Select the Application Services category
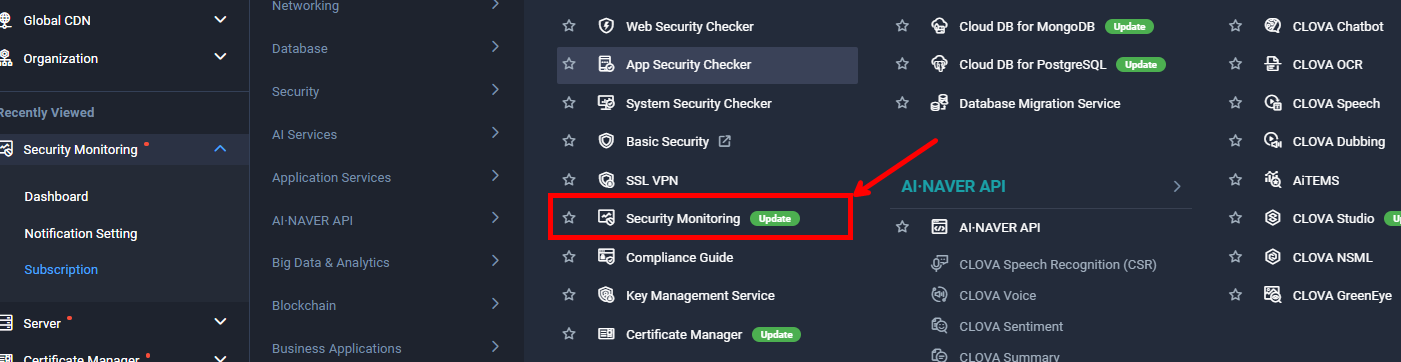This screenshot has width=1401, height=362. [331, 178]
